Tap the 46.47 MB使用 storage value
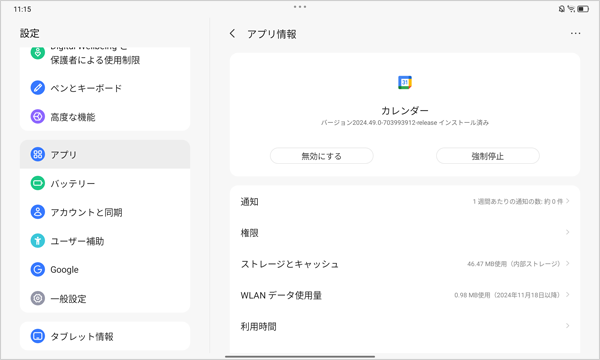The image size is (600, 360). (x=514, y=264)
